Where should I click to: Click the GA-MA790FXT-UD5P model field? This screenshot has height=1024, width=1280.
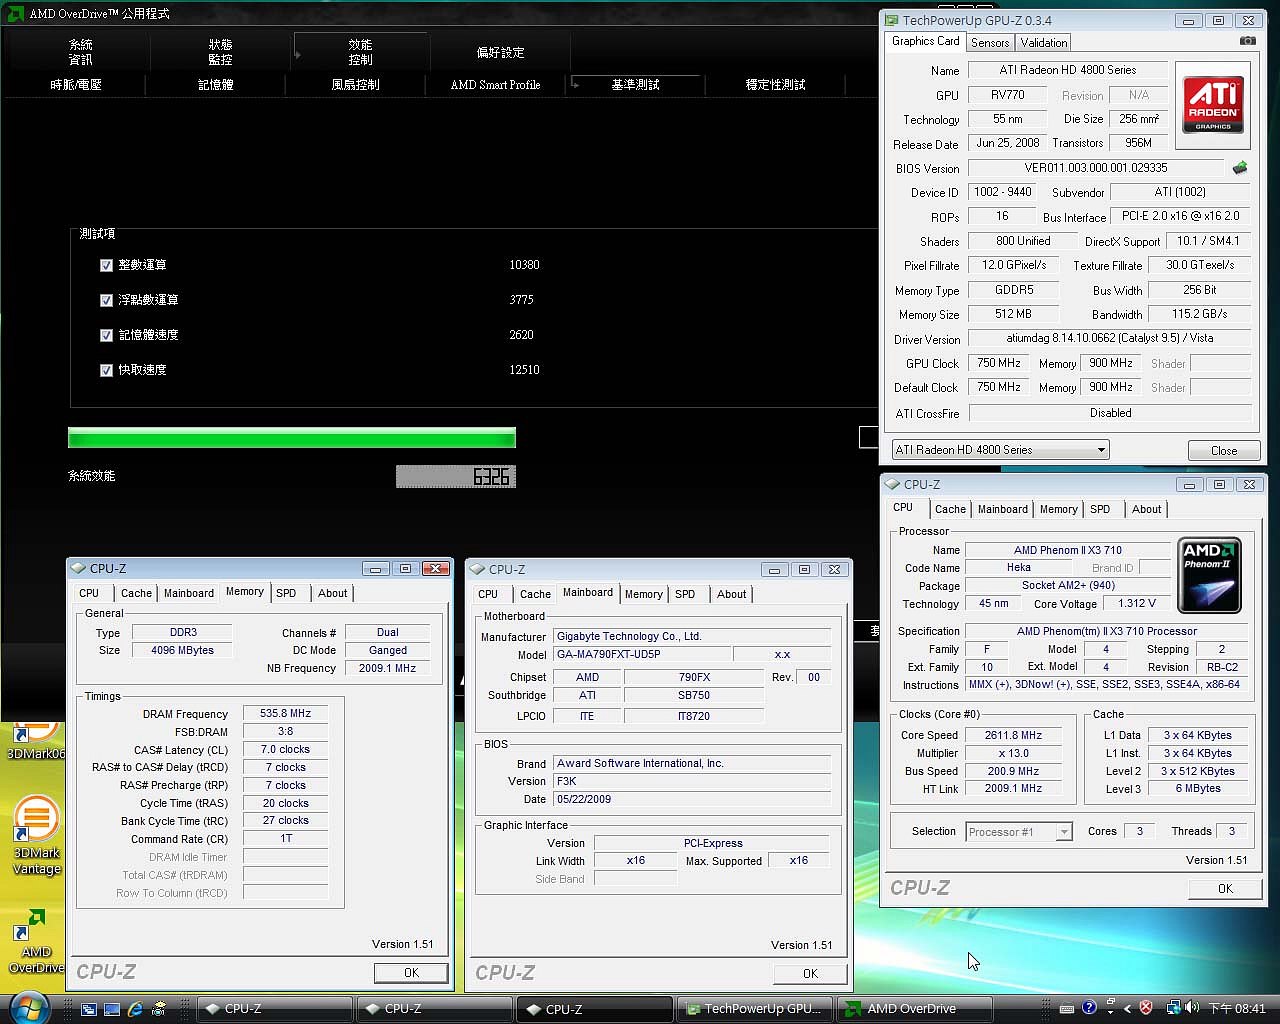[642, 654]
